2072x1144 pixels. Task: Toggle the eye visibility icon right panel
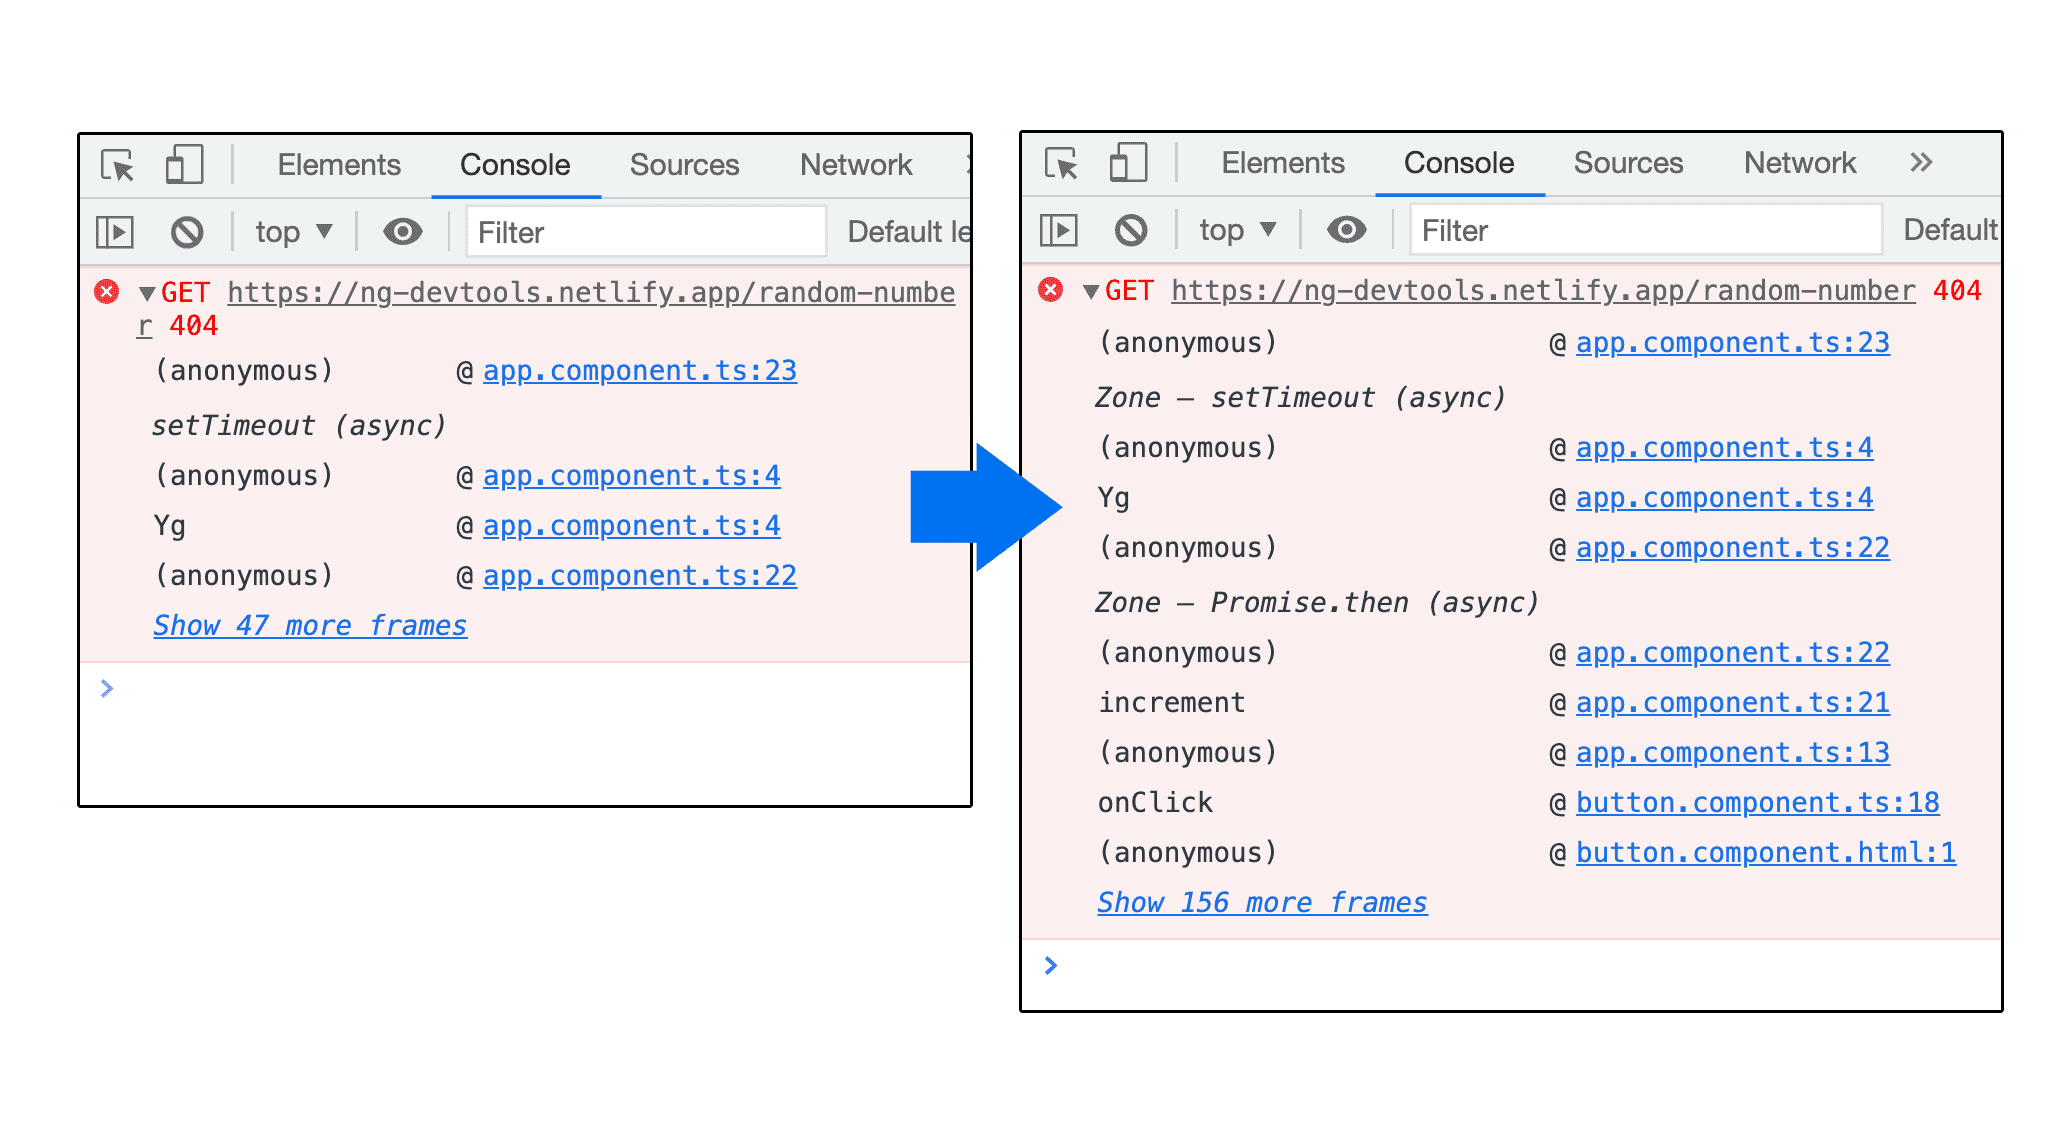(x=1345, y=230)
